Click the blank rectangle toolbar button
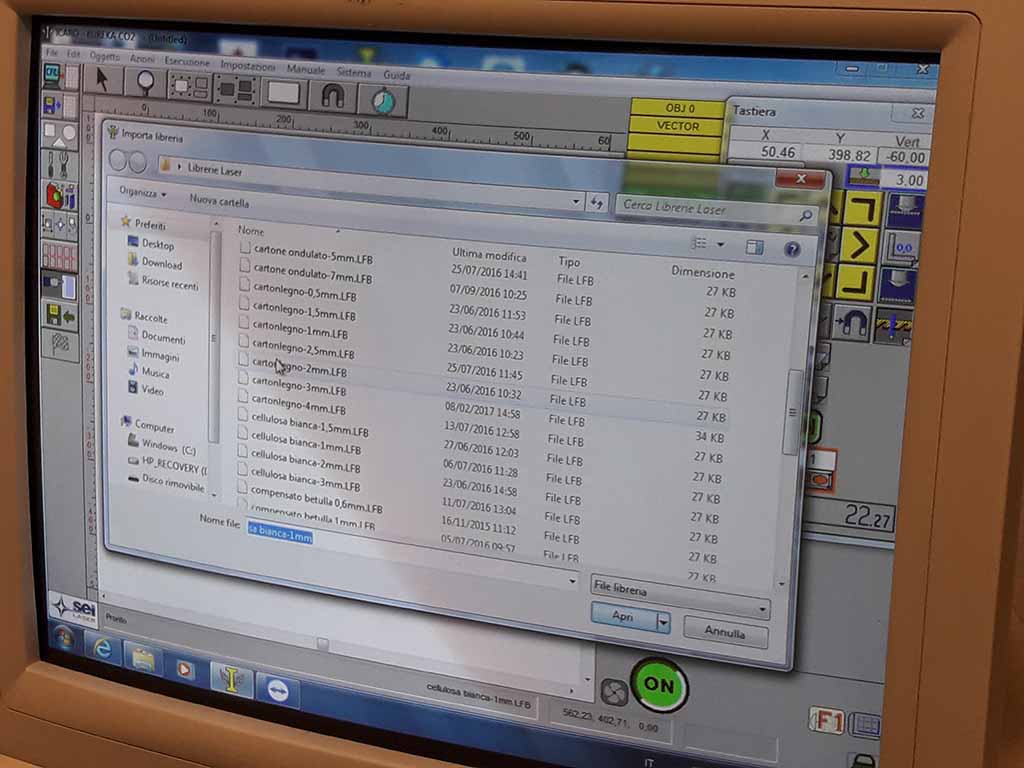 point(283,93)
